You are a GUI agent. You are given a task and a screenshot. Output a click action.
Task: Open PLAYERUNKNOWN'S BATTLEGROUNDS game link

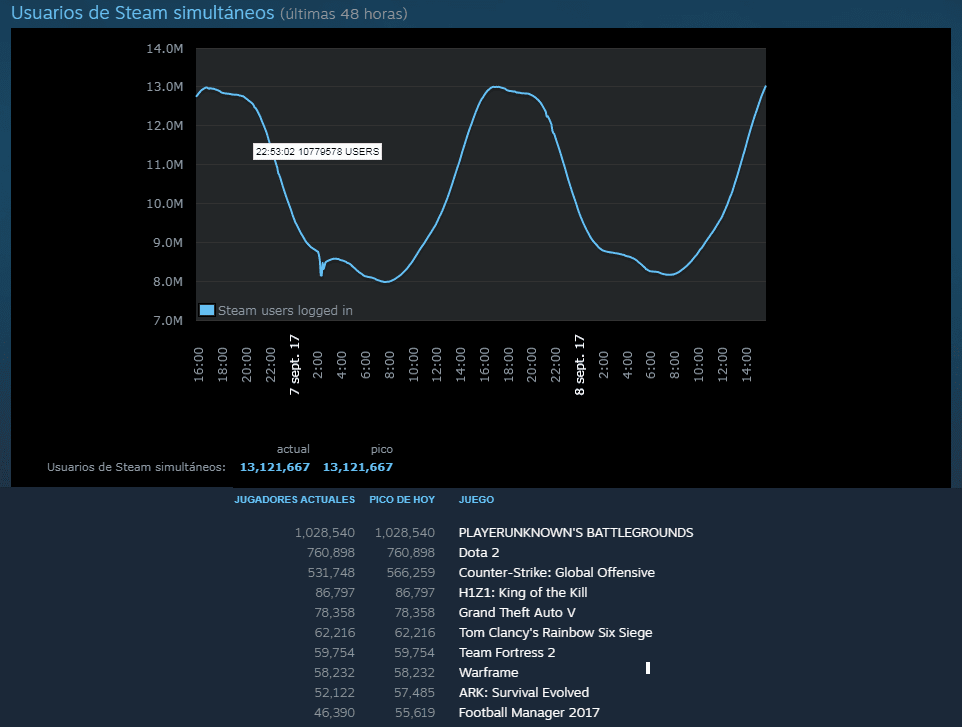(x=575, y=533)
